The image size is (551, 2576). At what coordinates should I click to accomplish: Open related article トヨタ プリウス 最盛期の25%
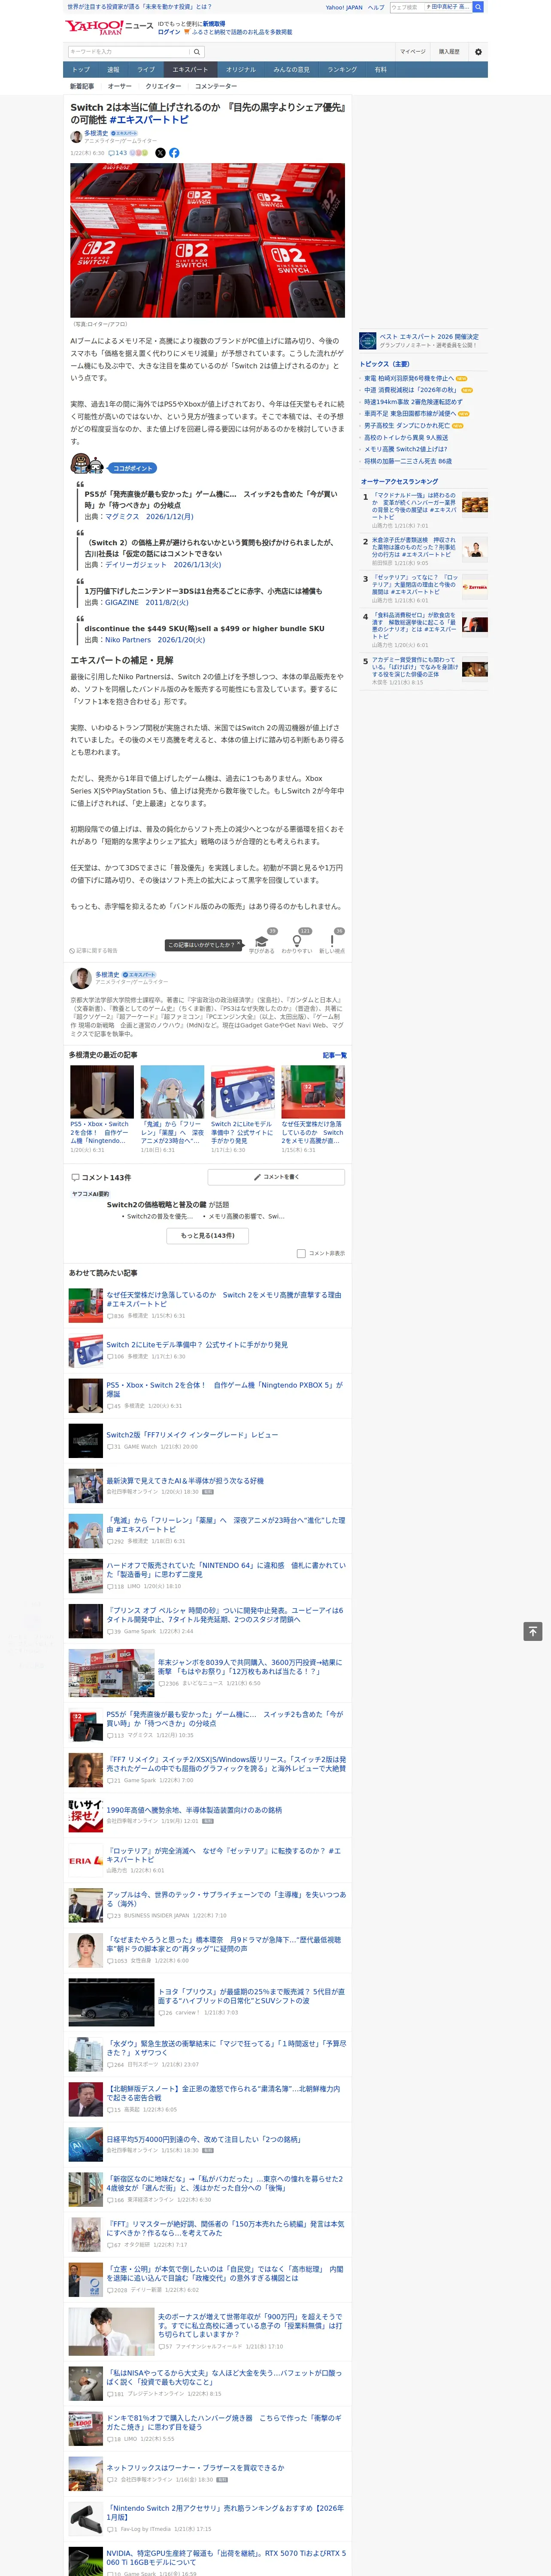click(252, 1996)
